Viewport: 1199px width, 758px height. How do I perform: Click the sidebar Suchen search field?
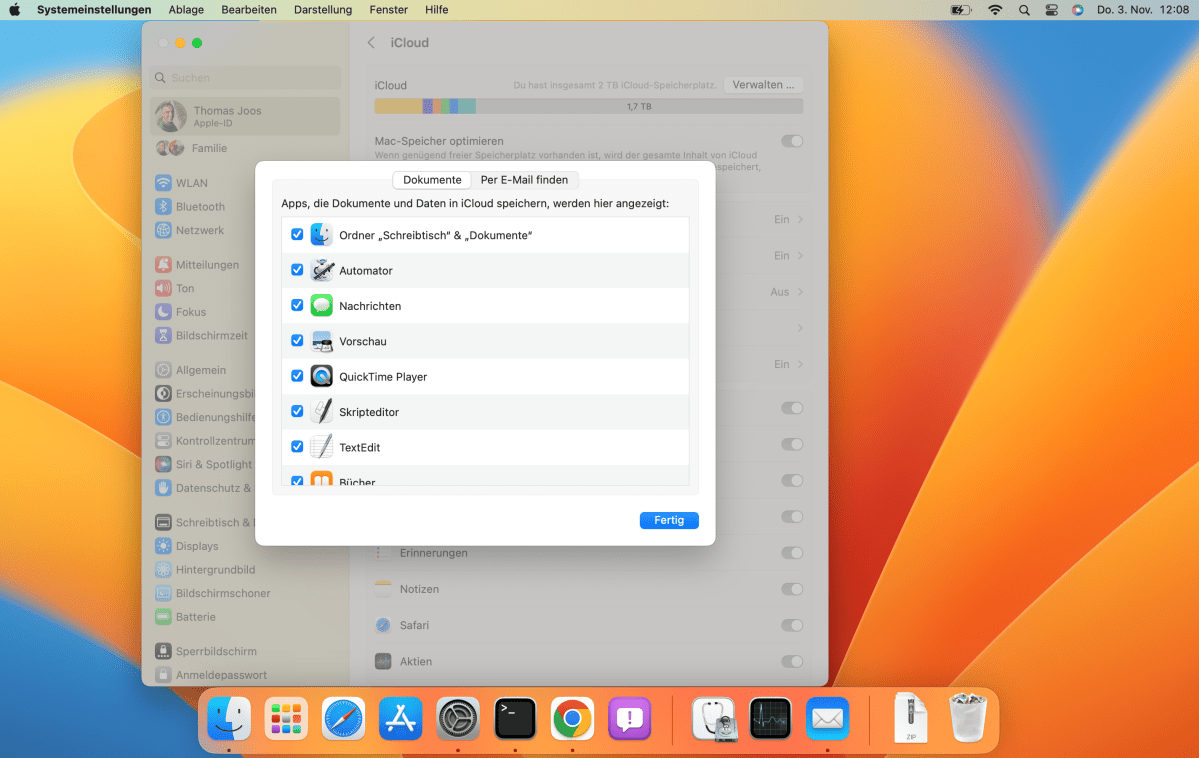click(x=245, y=77)
